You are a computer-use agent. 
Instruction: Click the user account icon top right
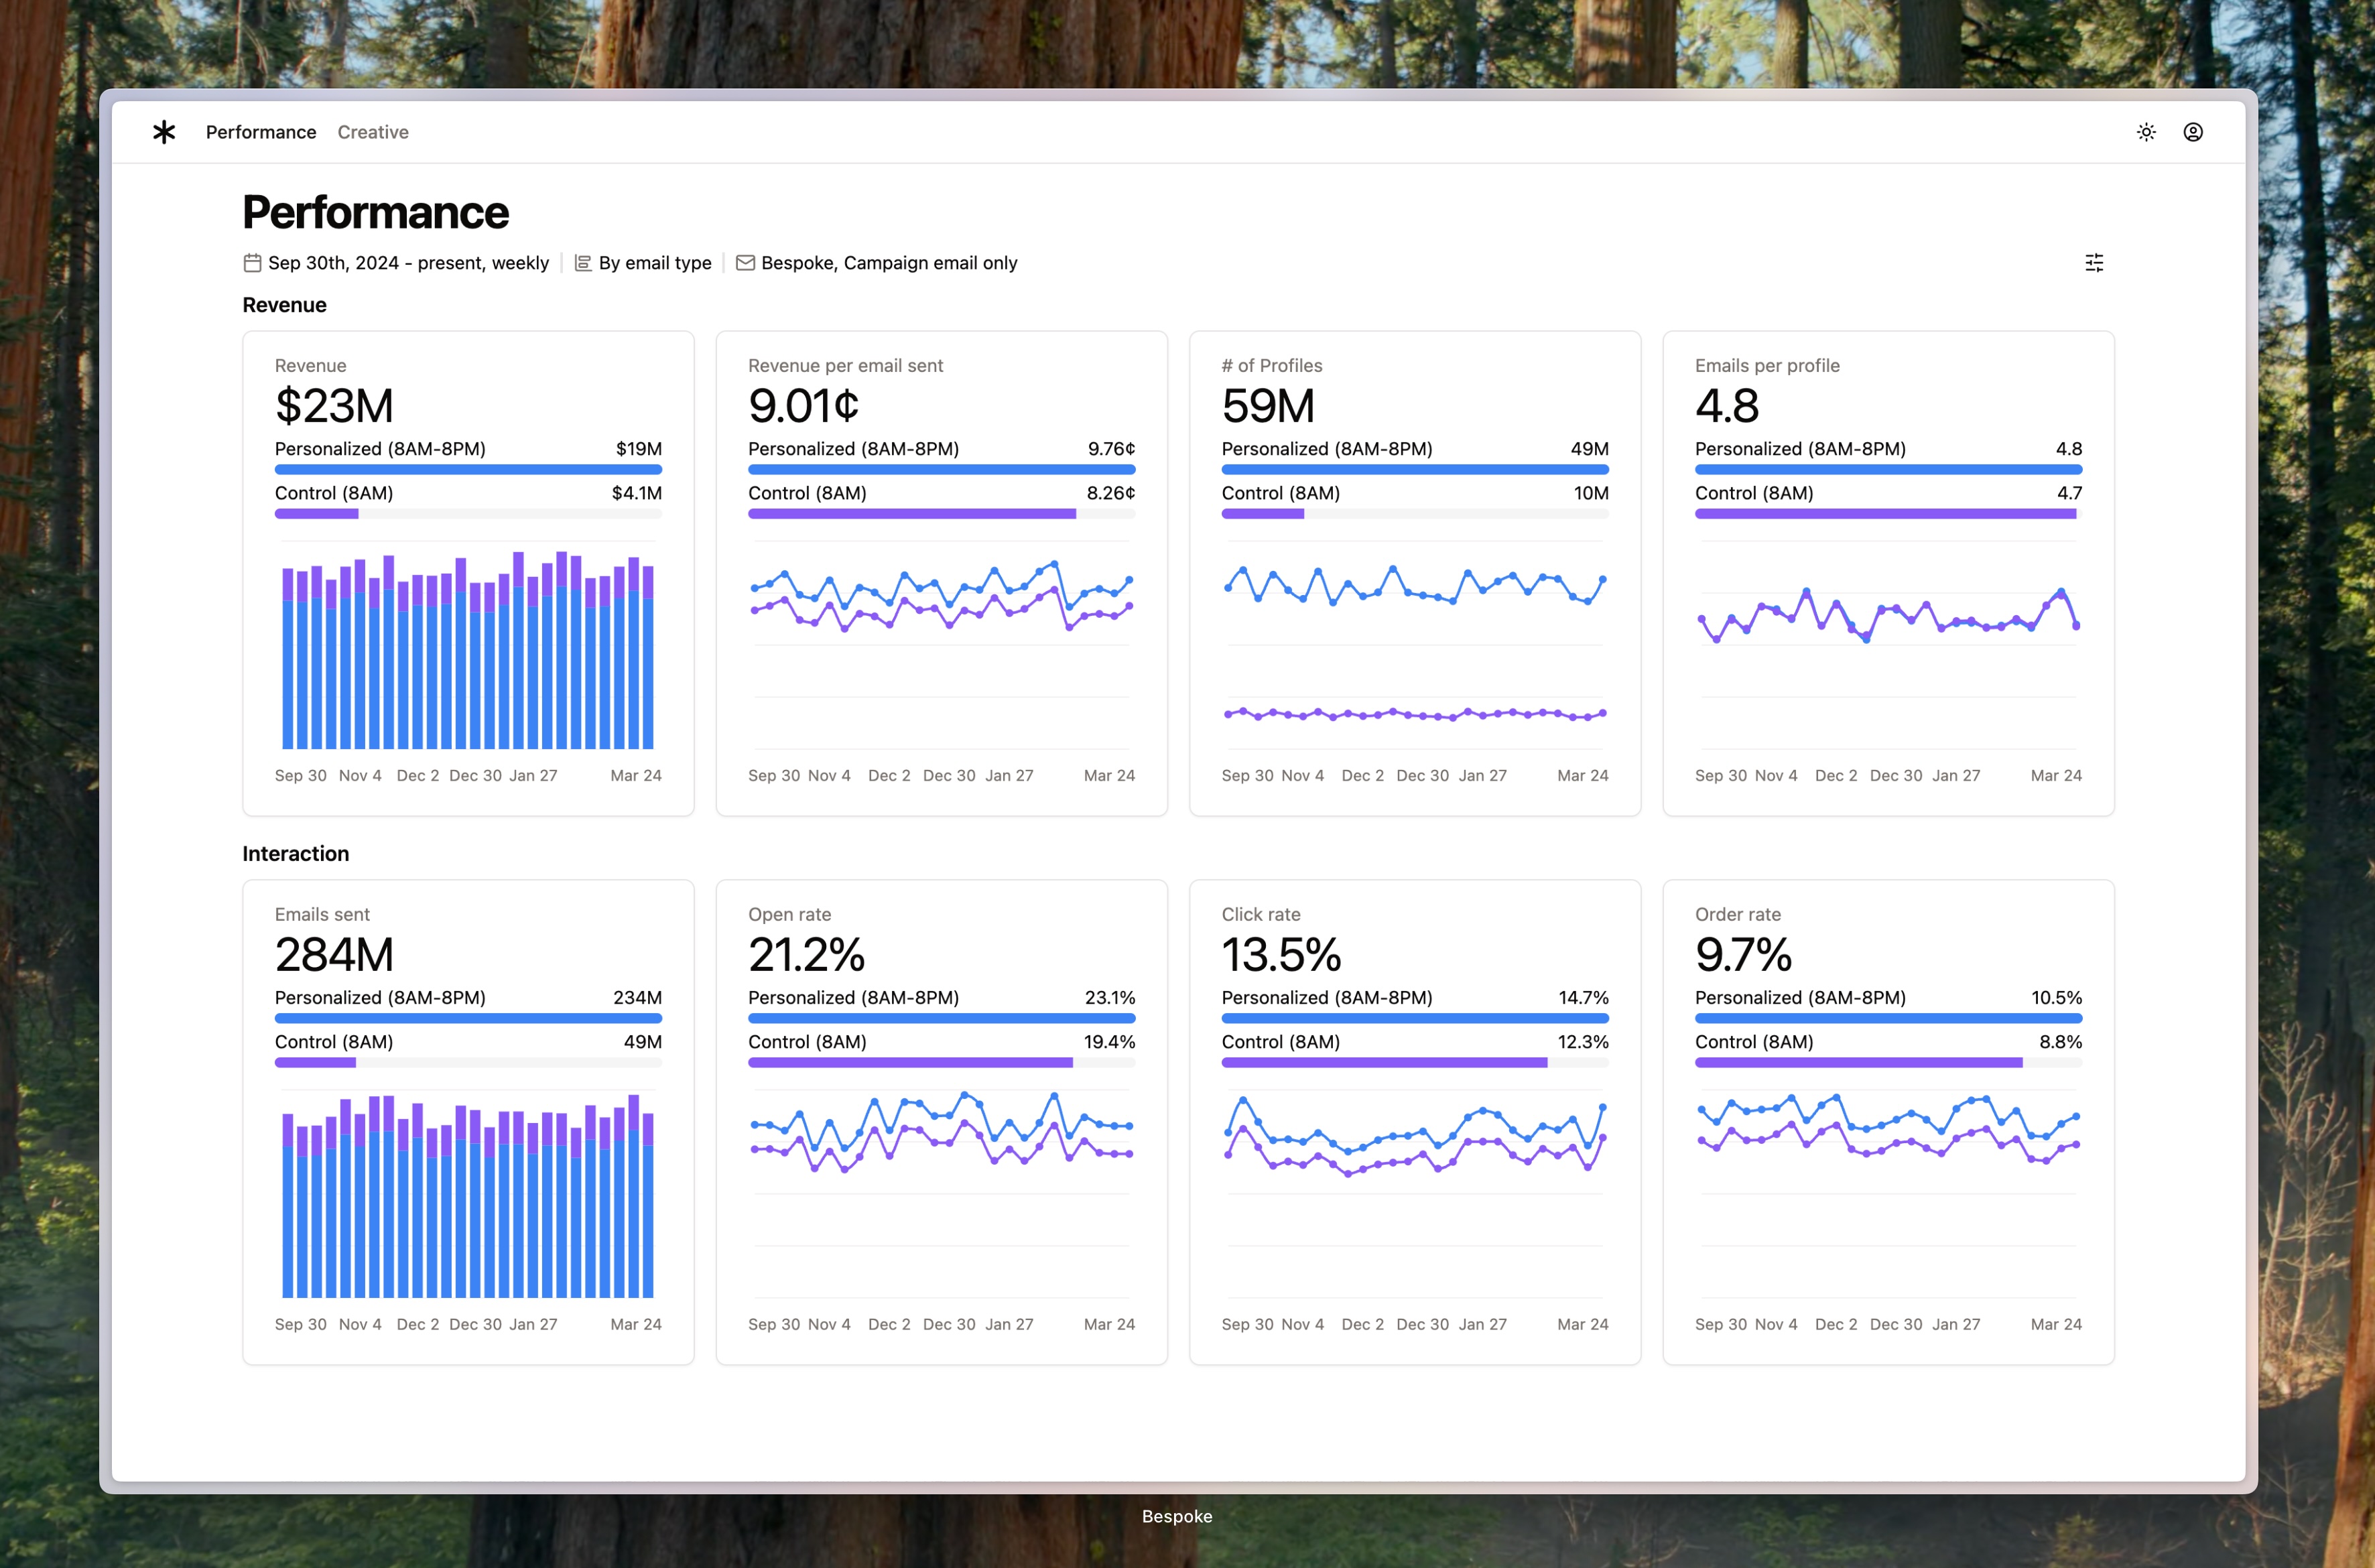tap(2193, 131)
